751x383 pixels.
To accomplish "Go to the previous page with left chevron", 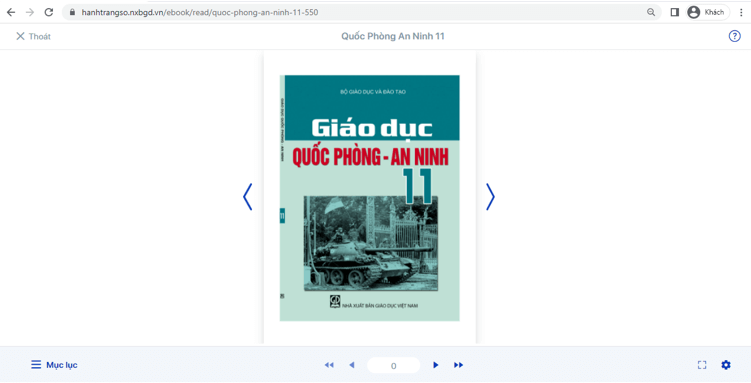I will pyautogui.click(x=248, y=197).
